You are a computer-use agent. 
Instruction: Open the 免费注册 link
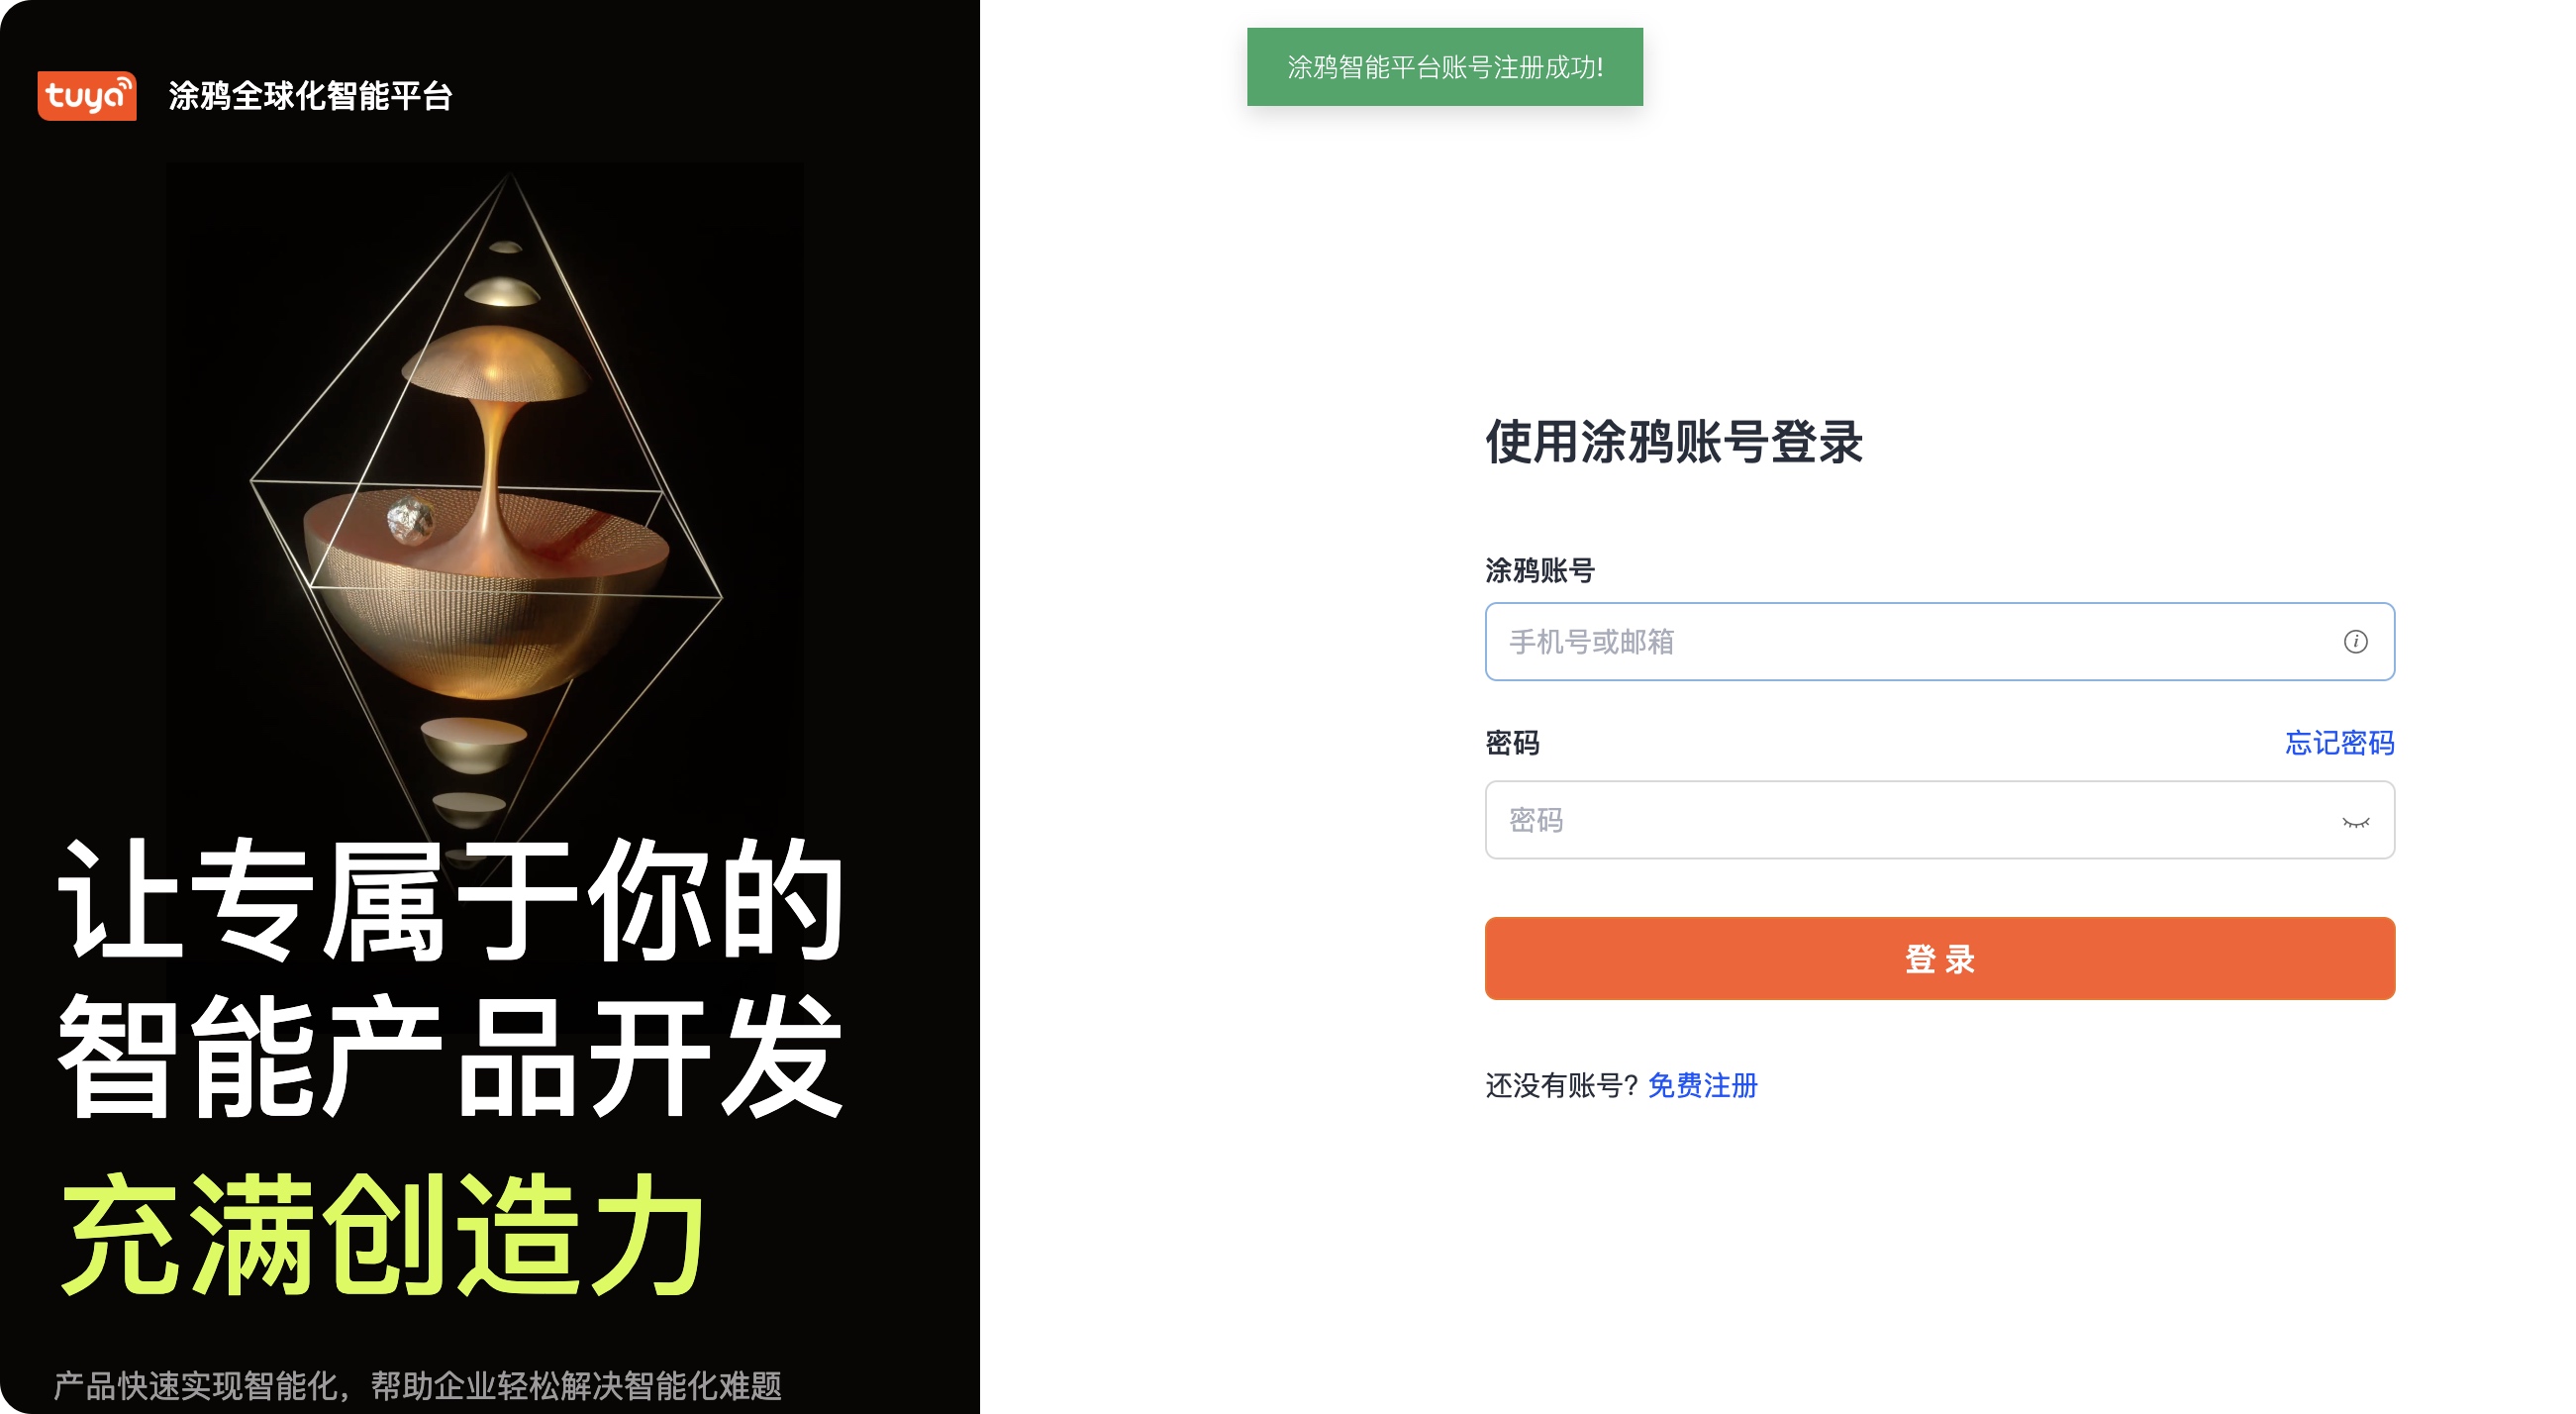1702,1085
